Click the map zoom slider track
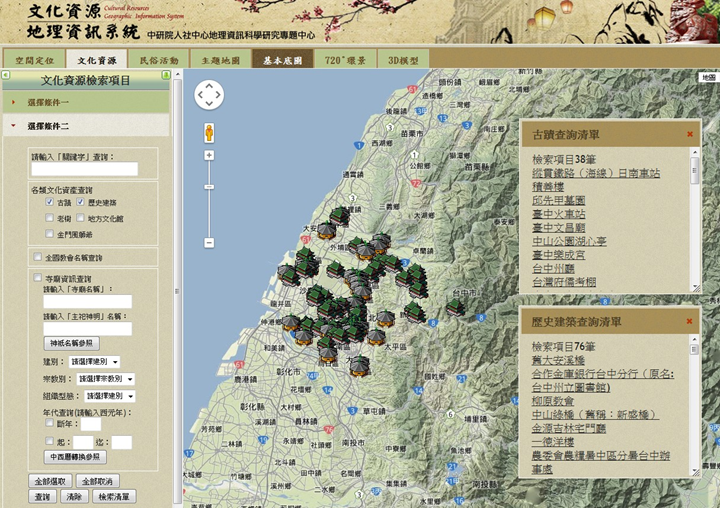 coord(209,200)
